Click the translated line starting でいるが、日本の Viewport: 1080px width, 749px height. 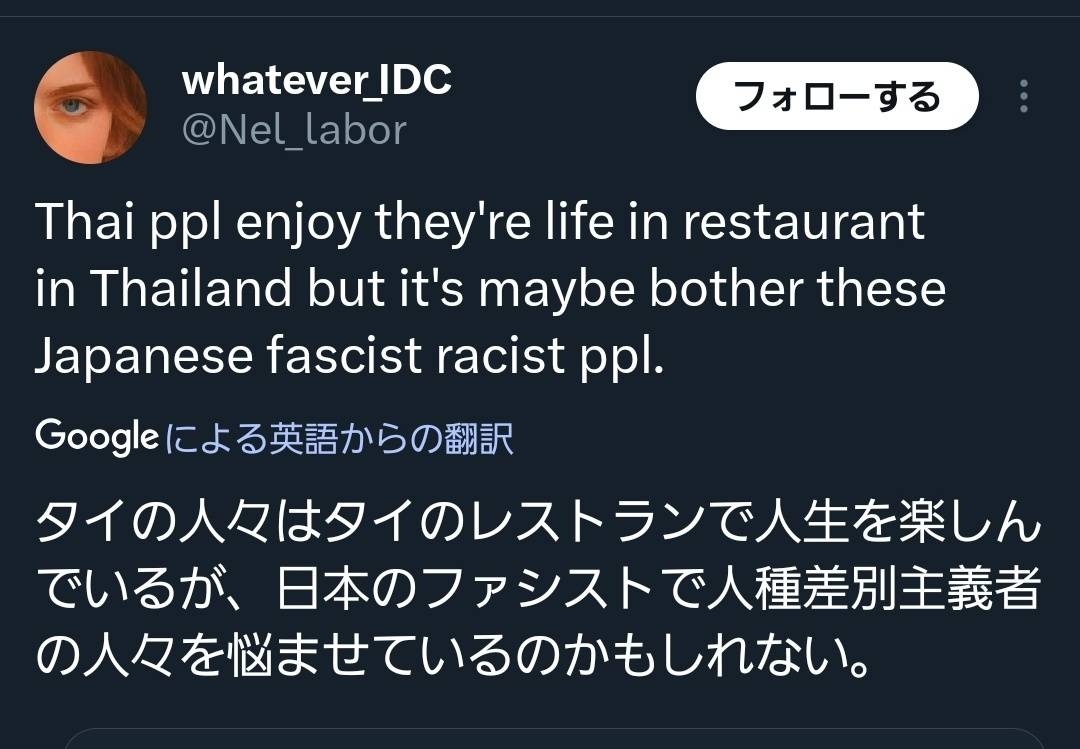tap(538, 593)
